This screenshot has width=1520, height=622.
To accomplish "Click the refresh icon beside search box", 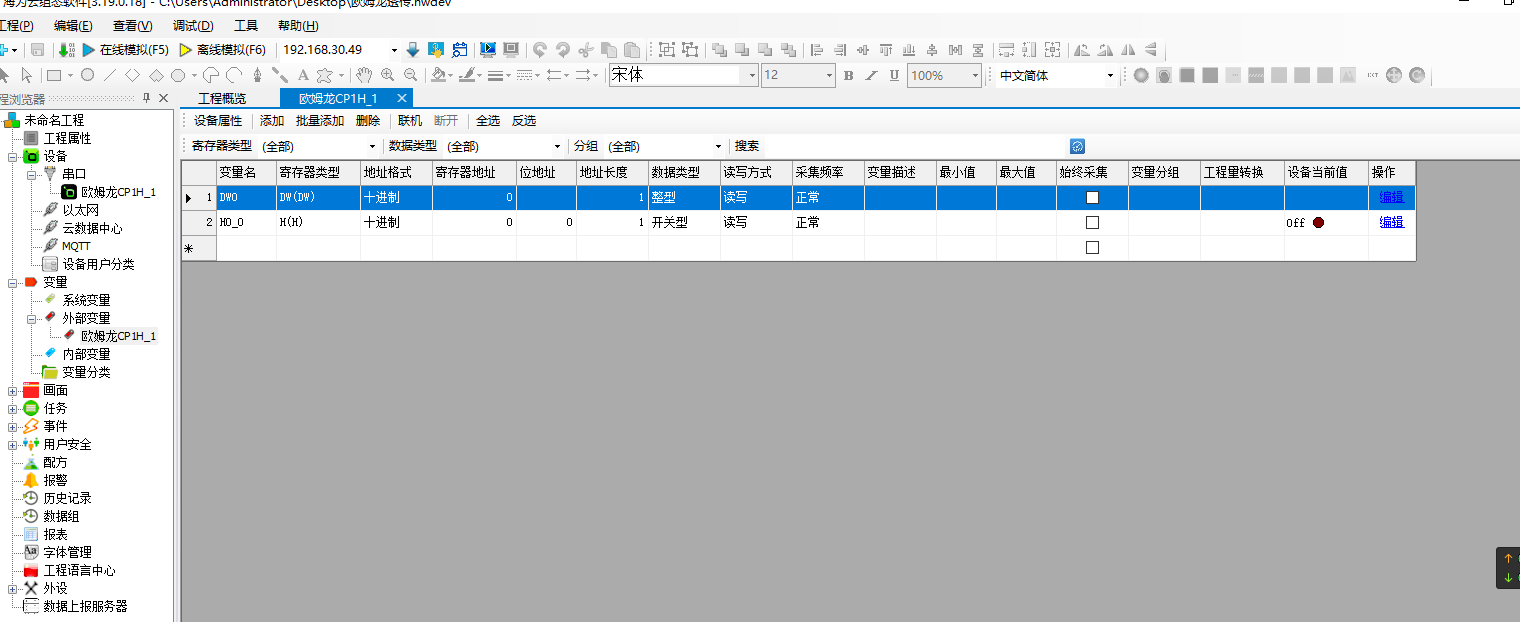I will coord(1077,146).
